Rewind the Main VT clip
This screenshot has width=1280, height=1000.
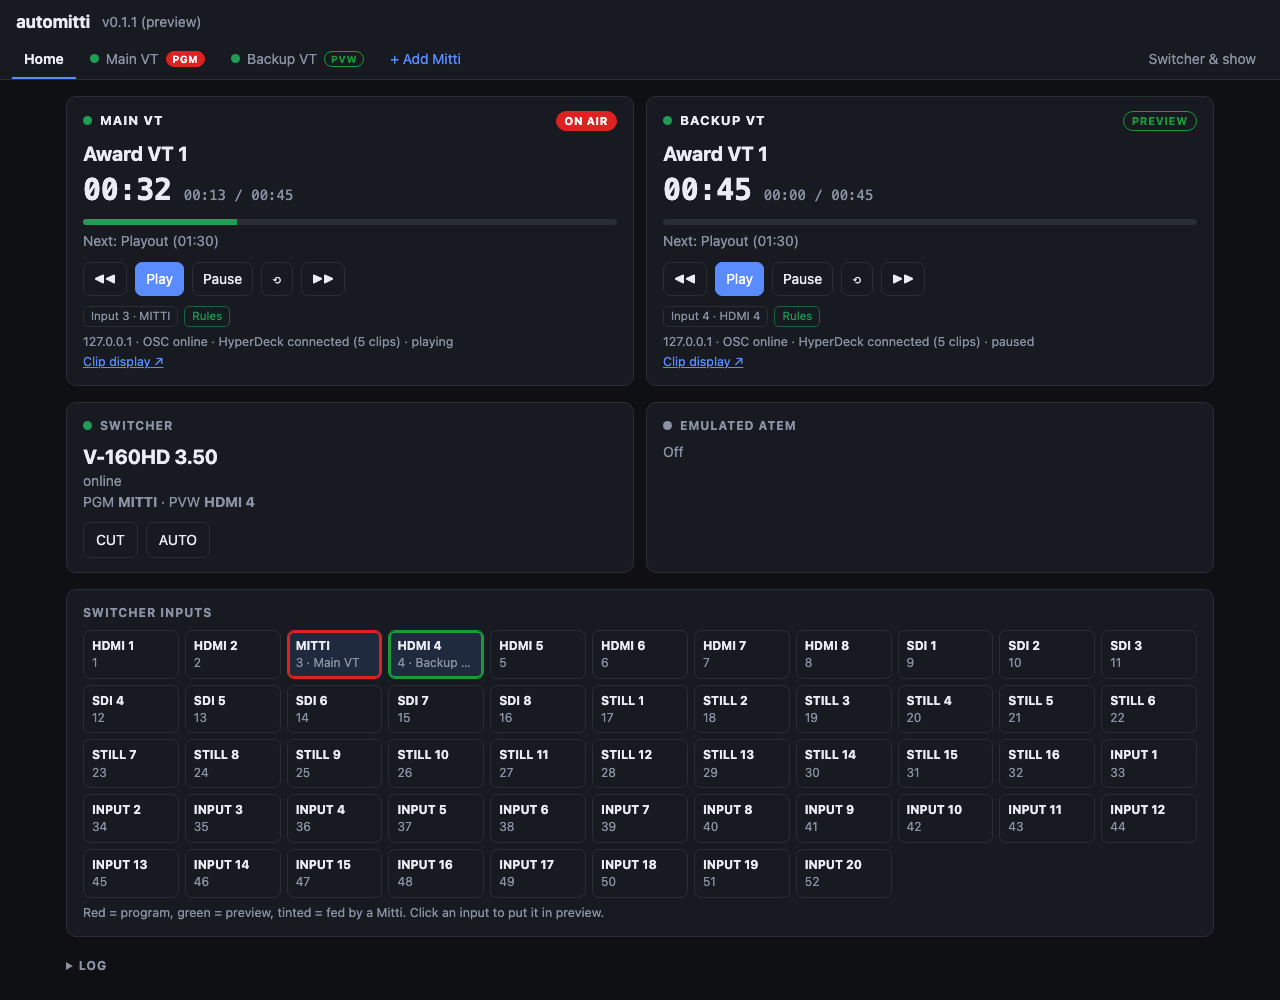pyautogui.click(x=105, y=279)
